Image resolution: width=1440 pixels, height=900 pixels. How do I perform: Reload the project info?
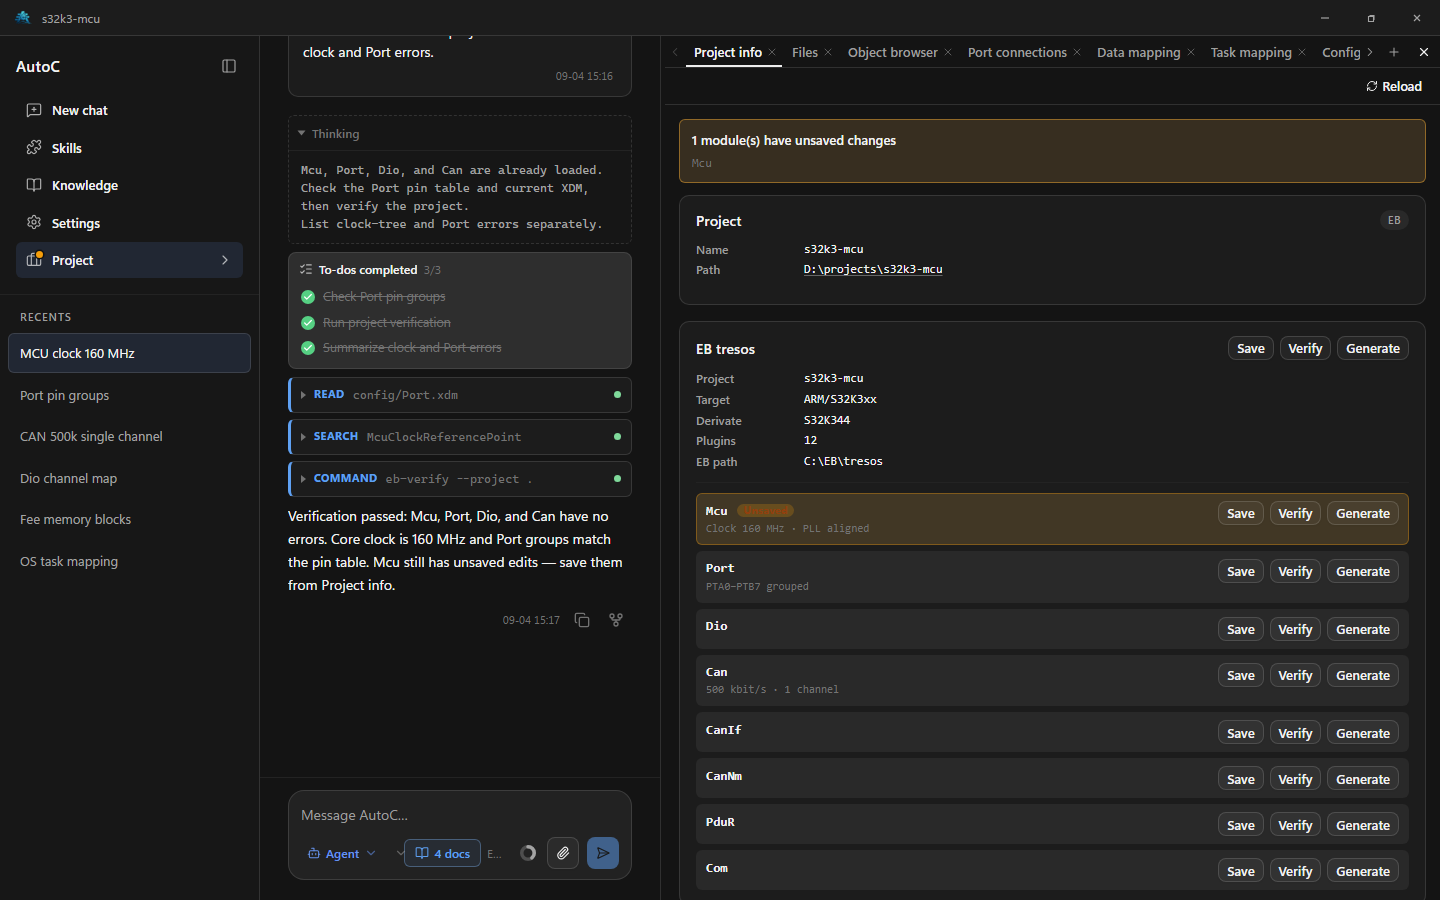click(1394, 86)
